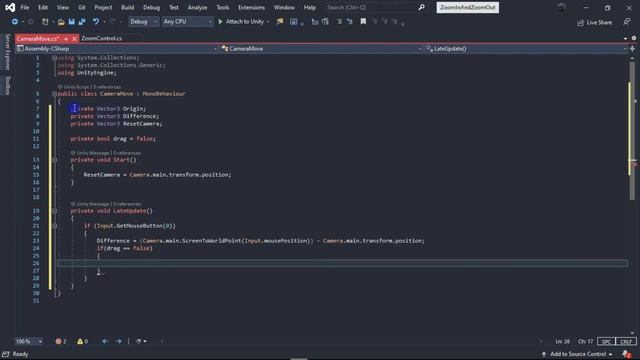Click the open file folder icon
640x360 pixels.
point(61,21)
